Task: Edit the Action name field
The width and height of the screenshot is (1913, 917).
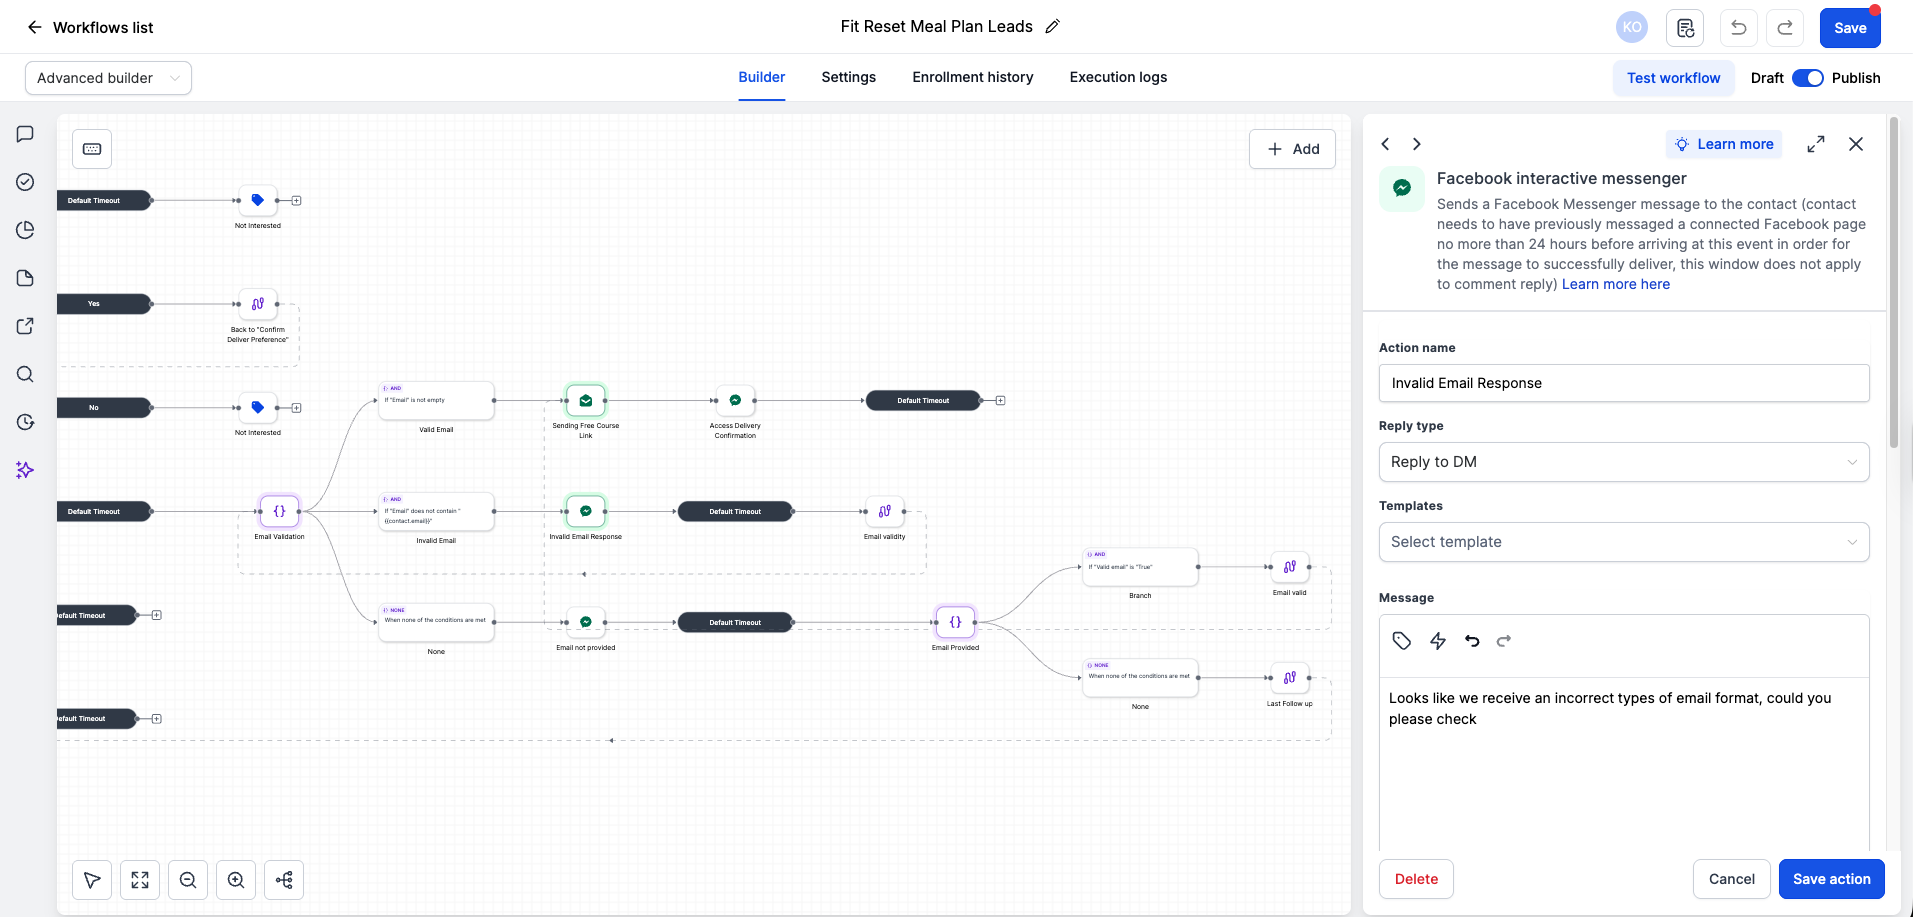Action: point(1624,383)
